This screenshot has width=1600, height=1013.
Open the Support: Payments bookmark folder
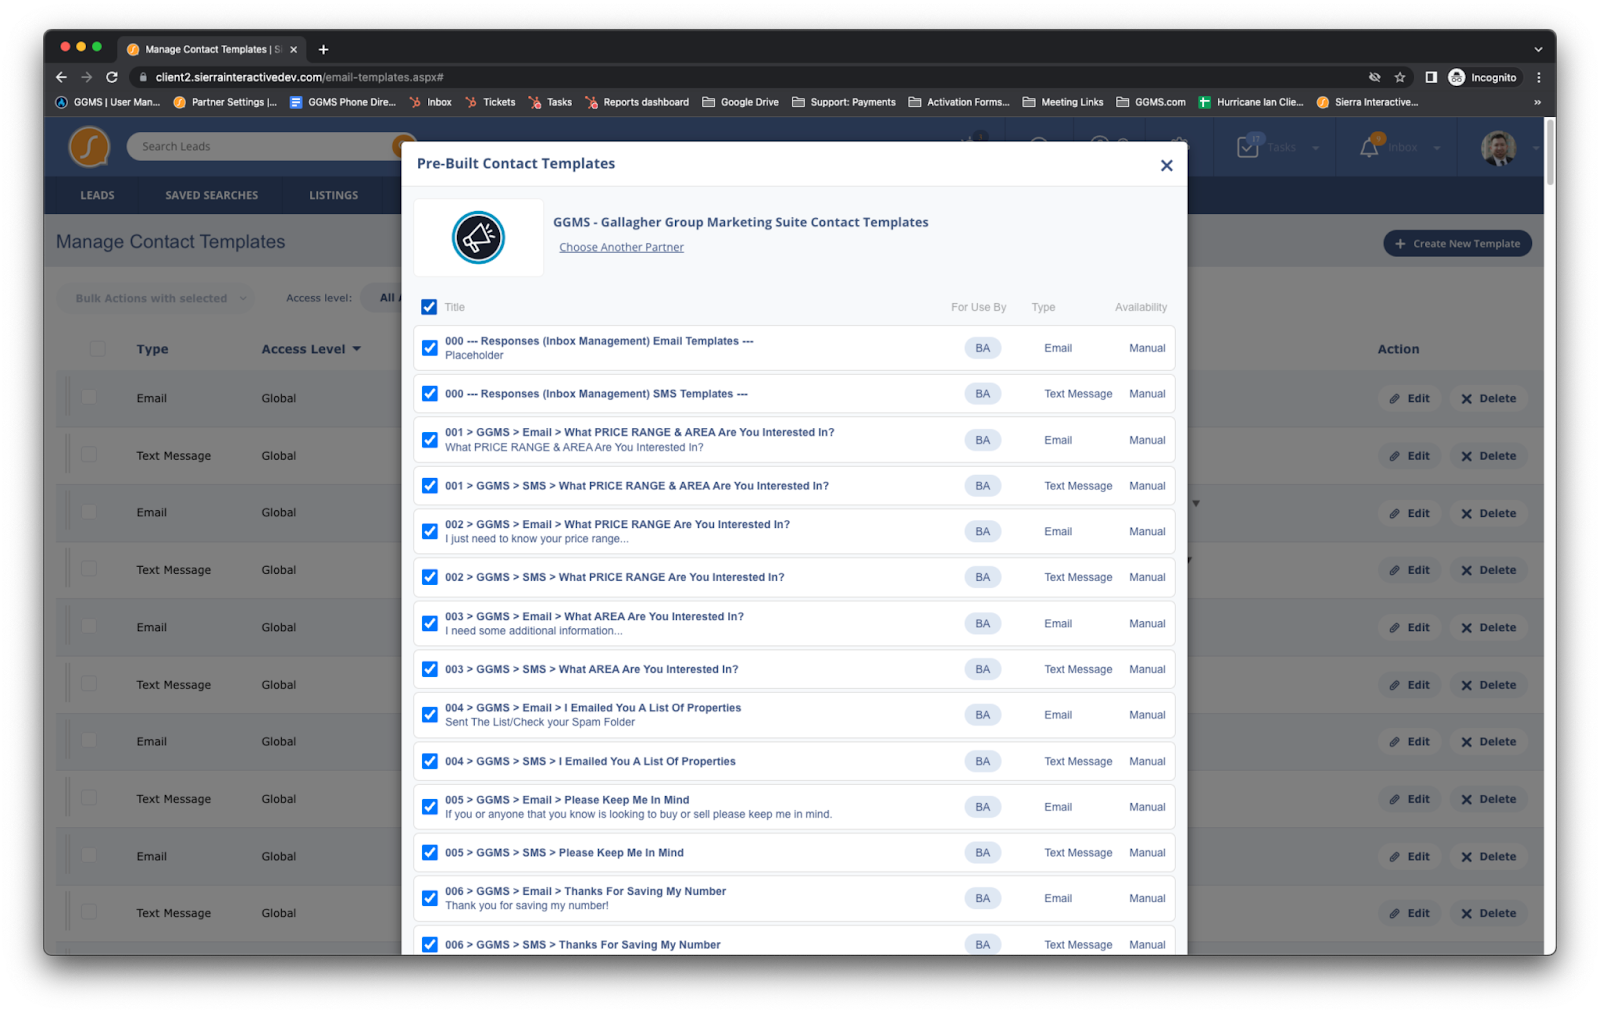pos(844,102)
